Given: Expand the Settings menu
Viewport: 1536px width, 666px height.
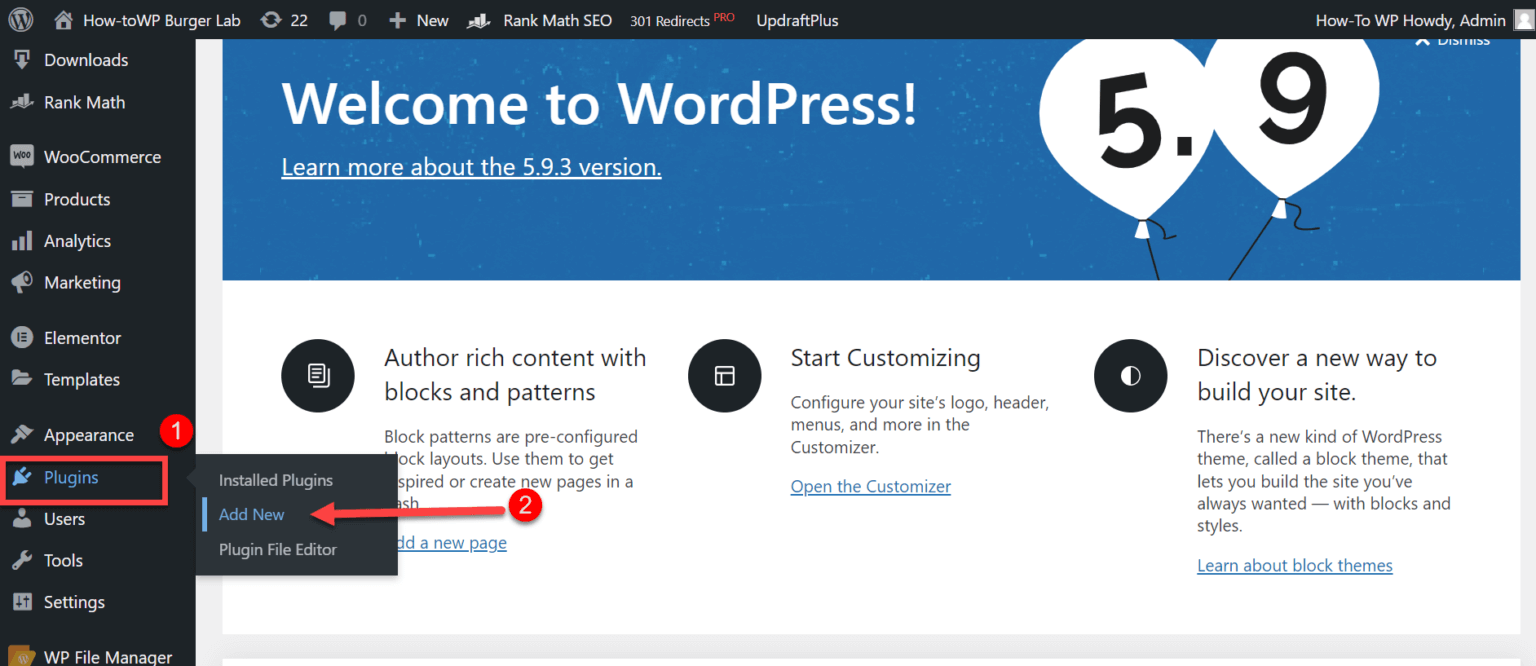Looking at the screenshot, I should point(76,602).
